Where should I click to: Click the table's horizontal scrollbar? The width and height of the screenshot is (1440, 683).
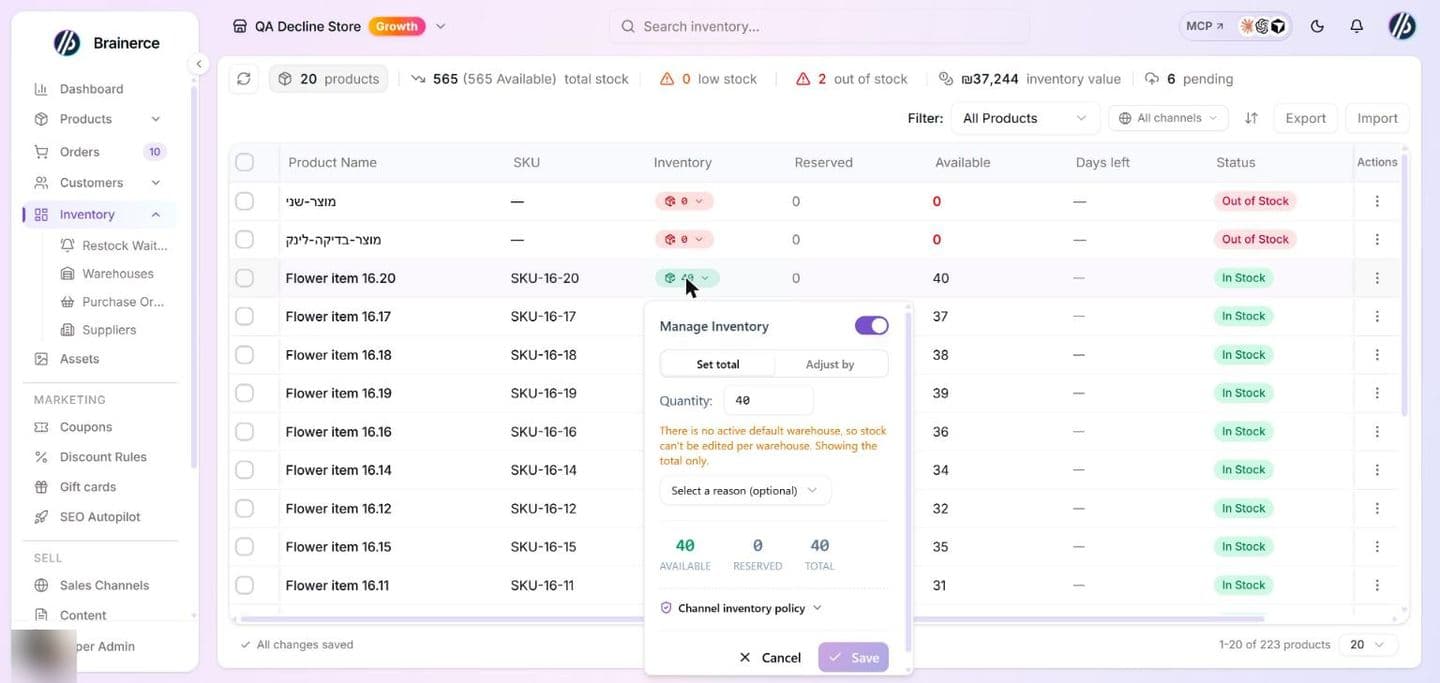(750, 619)
